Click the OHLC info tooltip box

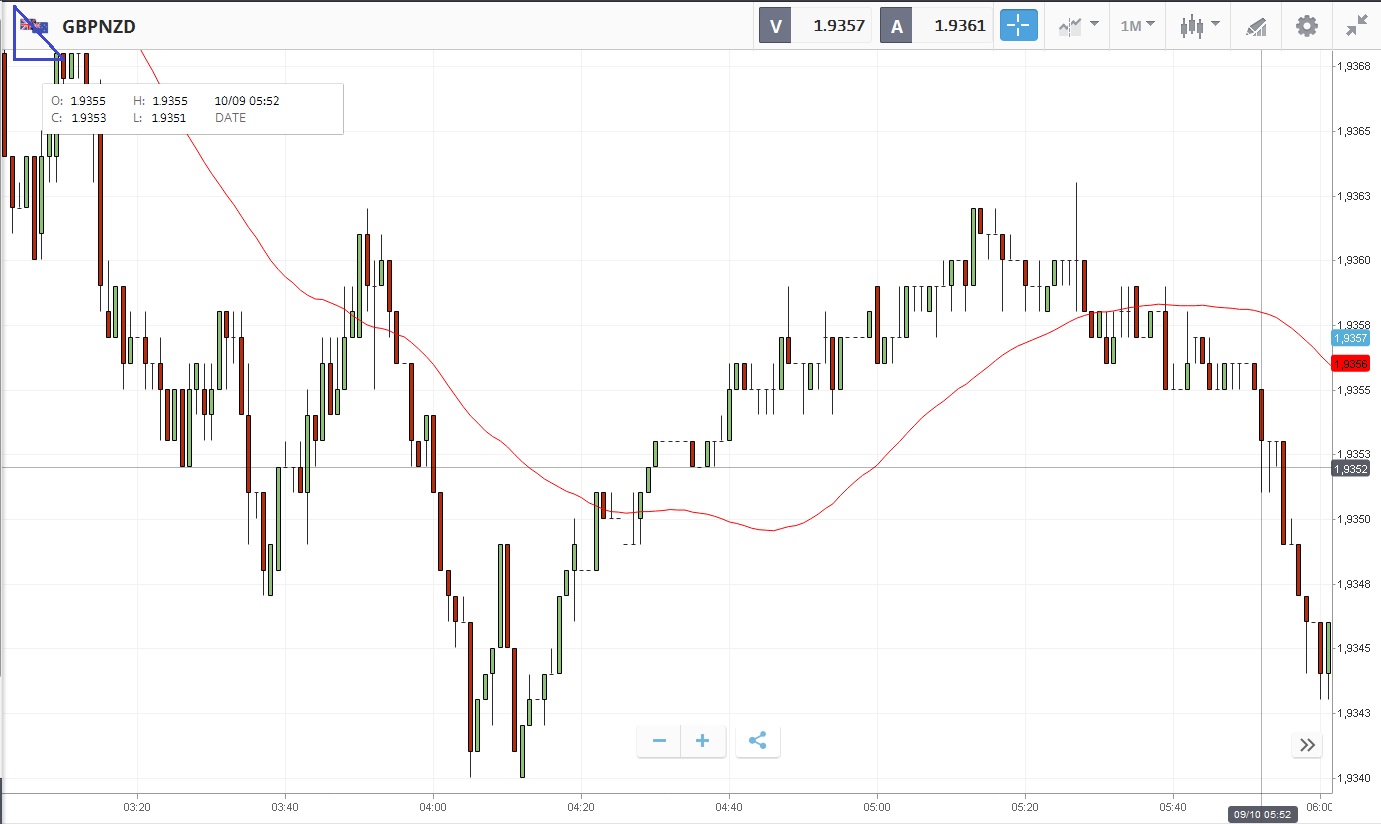click(x=193, y=109)
